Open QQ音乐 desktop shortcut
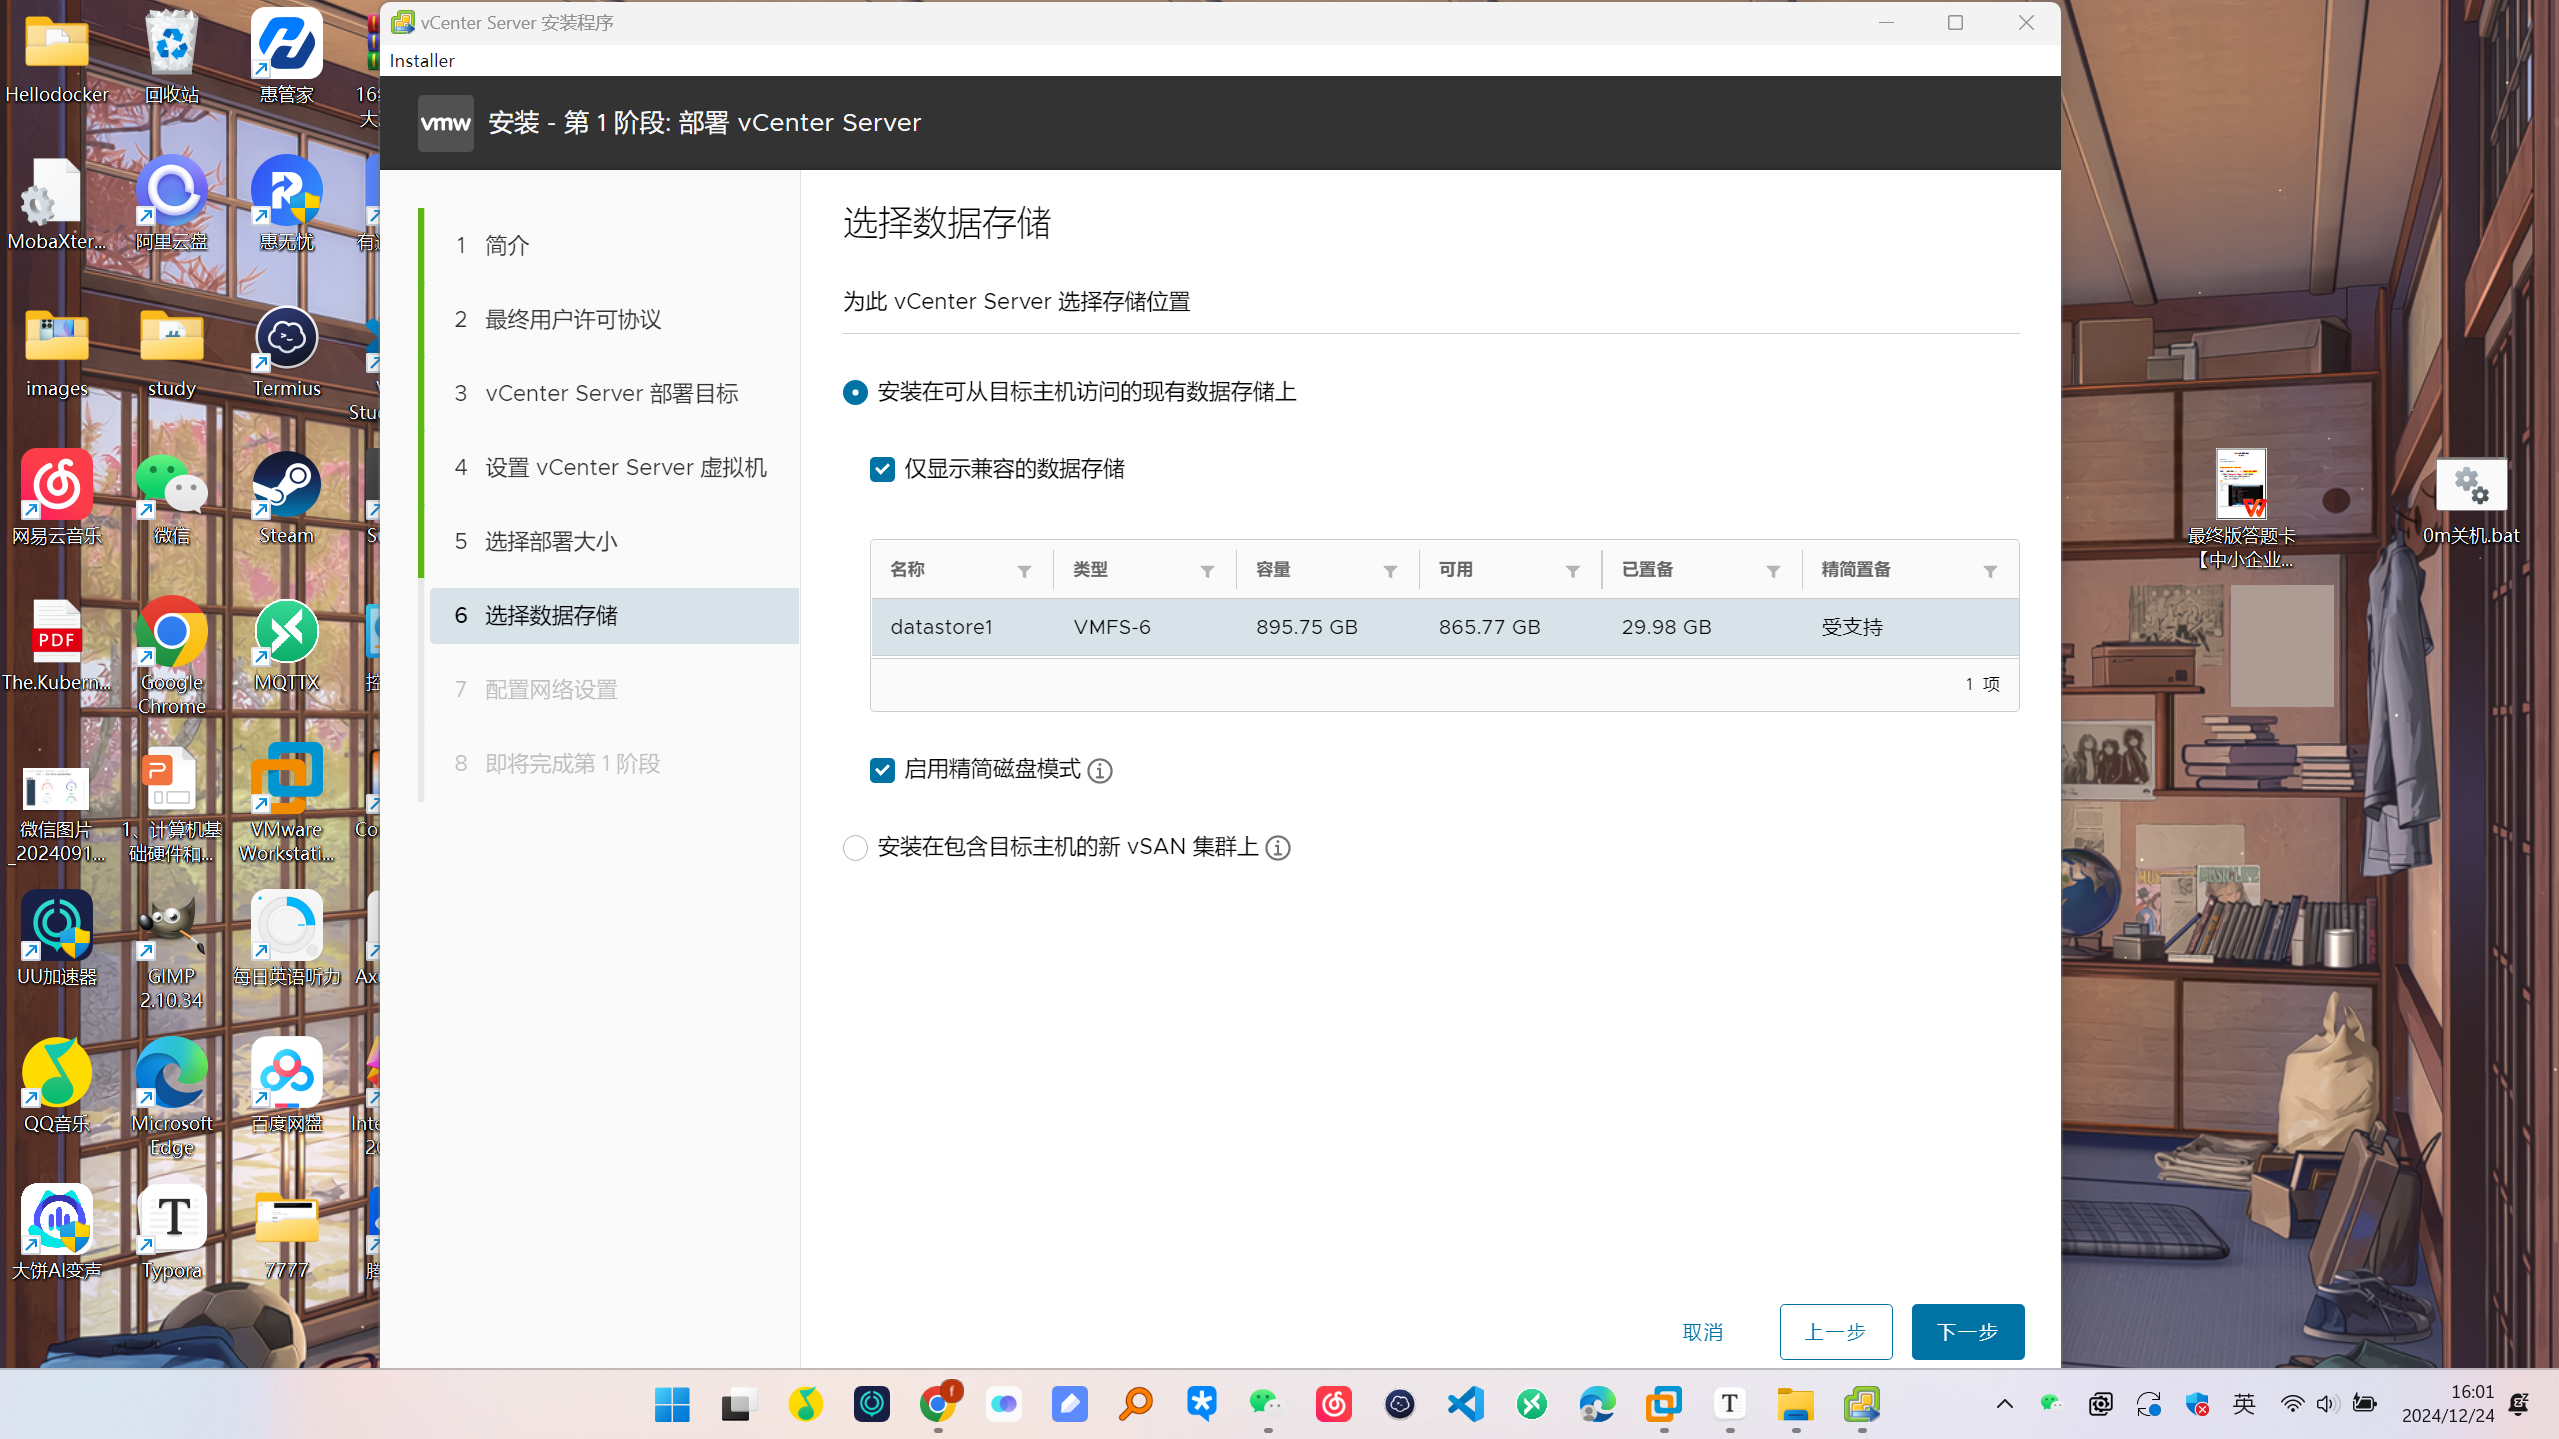This screenshot has height=1439, width=2559. coord(57,1087)
